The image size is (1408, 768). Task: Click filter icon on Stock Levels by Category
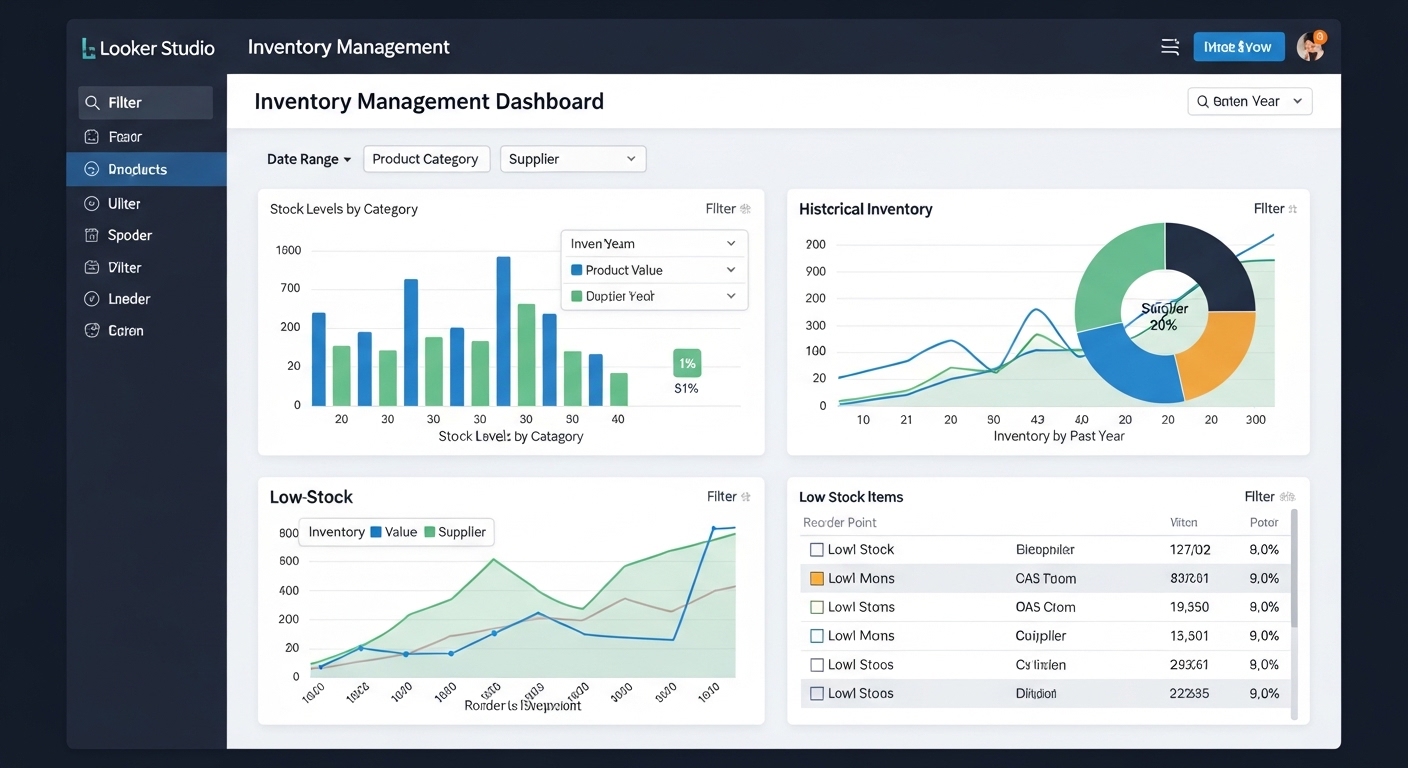[x=745, y=209]
